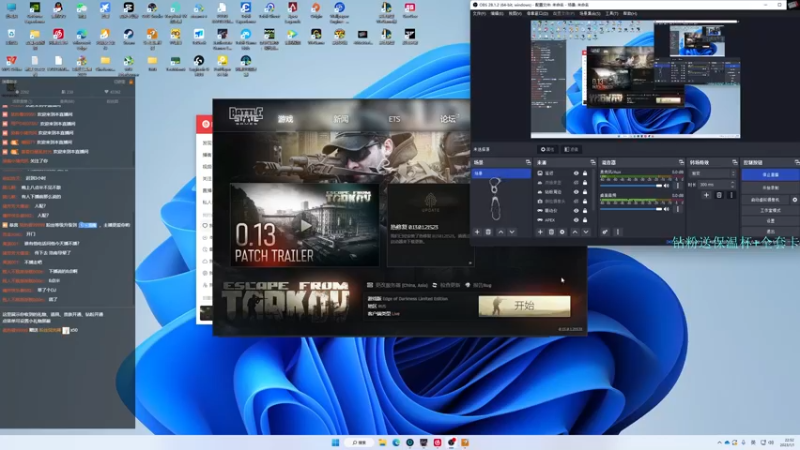Select highlighted scene in OBS Scenes list

coord(502,173)
